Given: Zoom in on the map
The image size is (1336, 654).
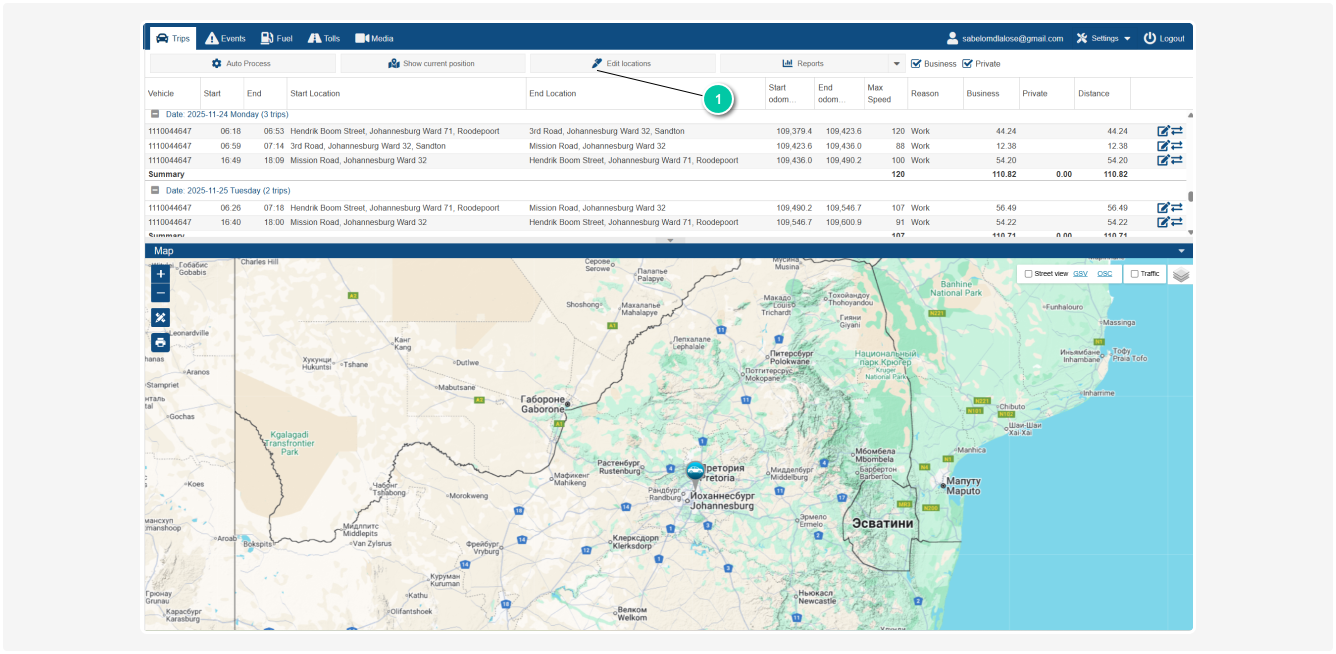Looking at the screenshot, I should (160, 273).
